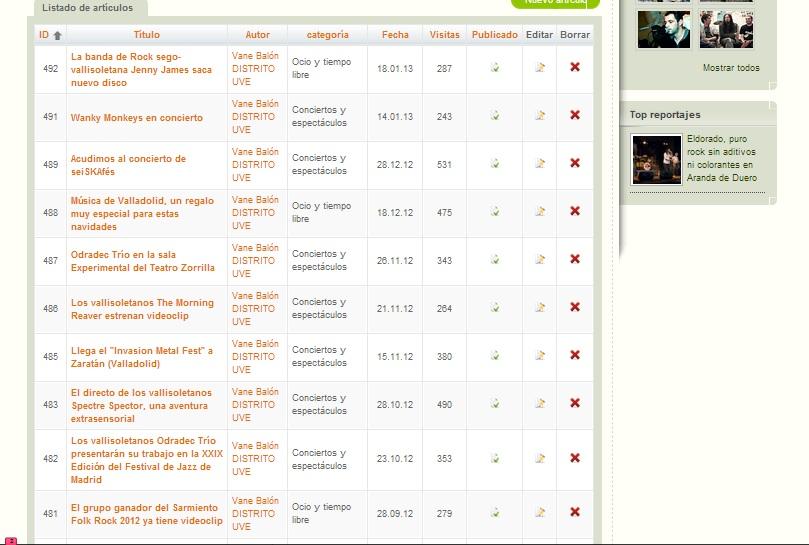Delete article 487 with the red X

[575, 259]
